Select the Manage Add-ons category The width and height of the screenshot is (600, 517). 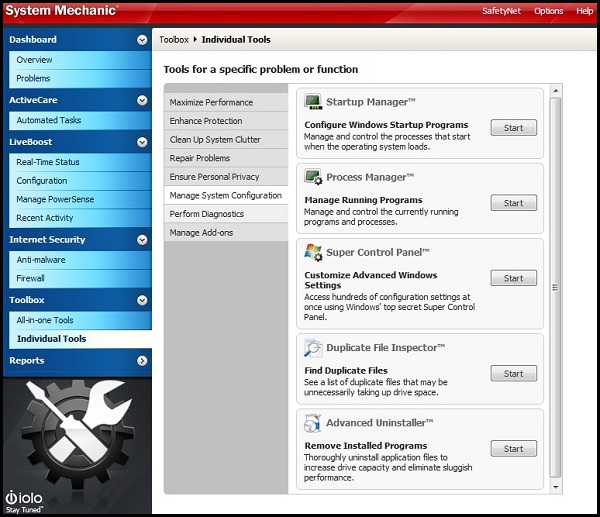click(x=226, y=233)
